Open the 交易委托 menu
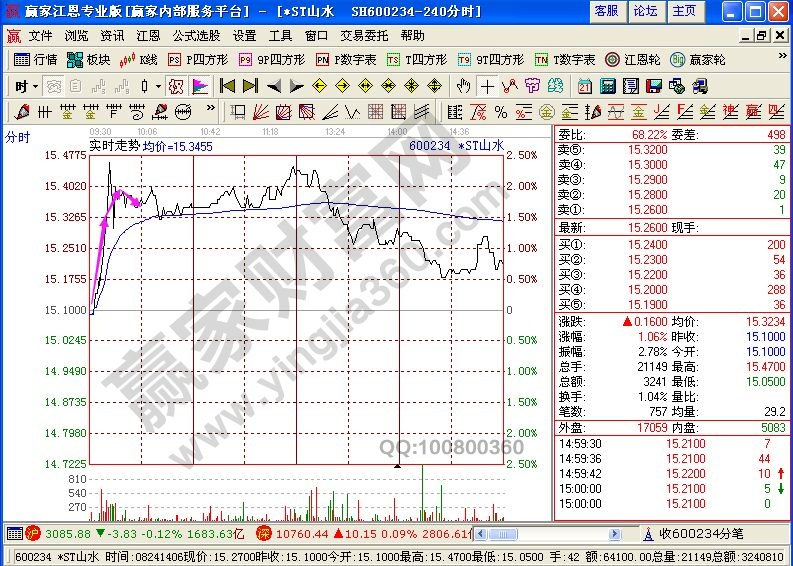 tap(364, 35)
